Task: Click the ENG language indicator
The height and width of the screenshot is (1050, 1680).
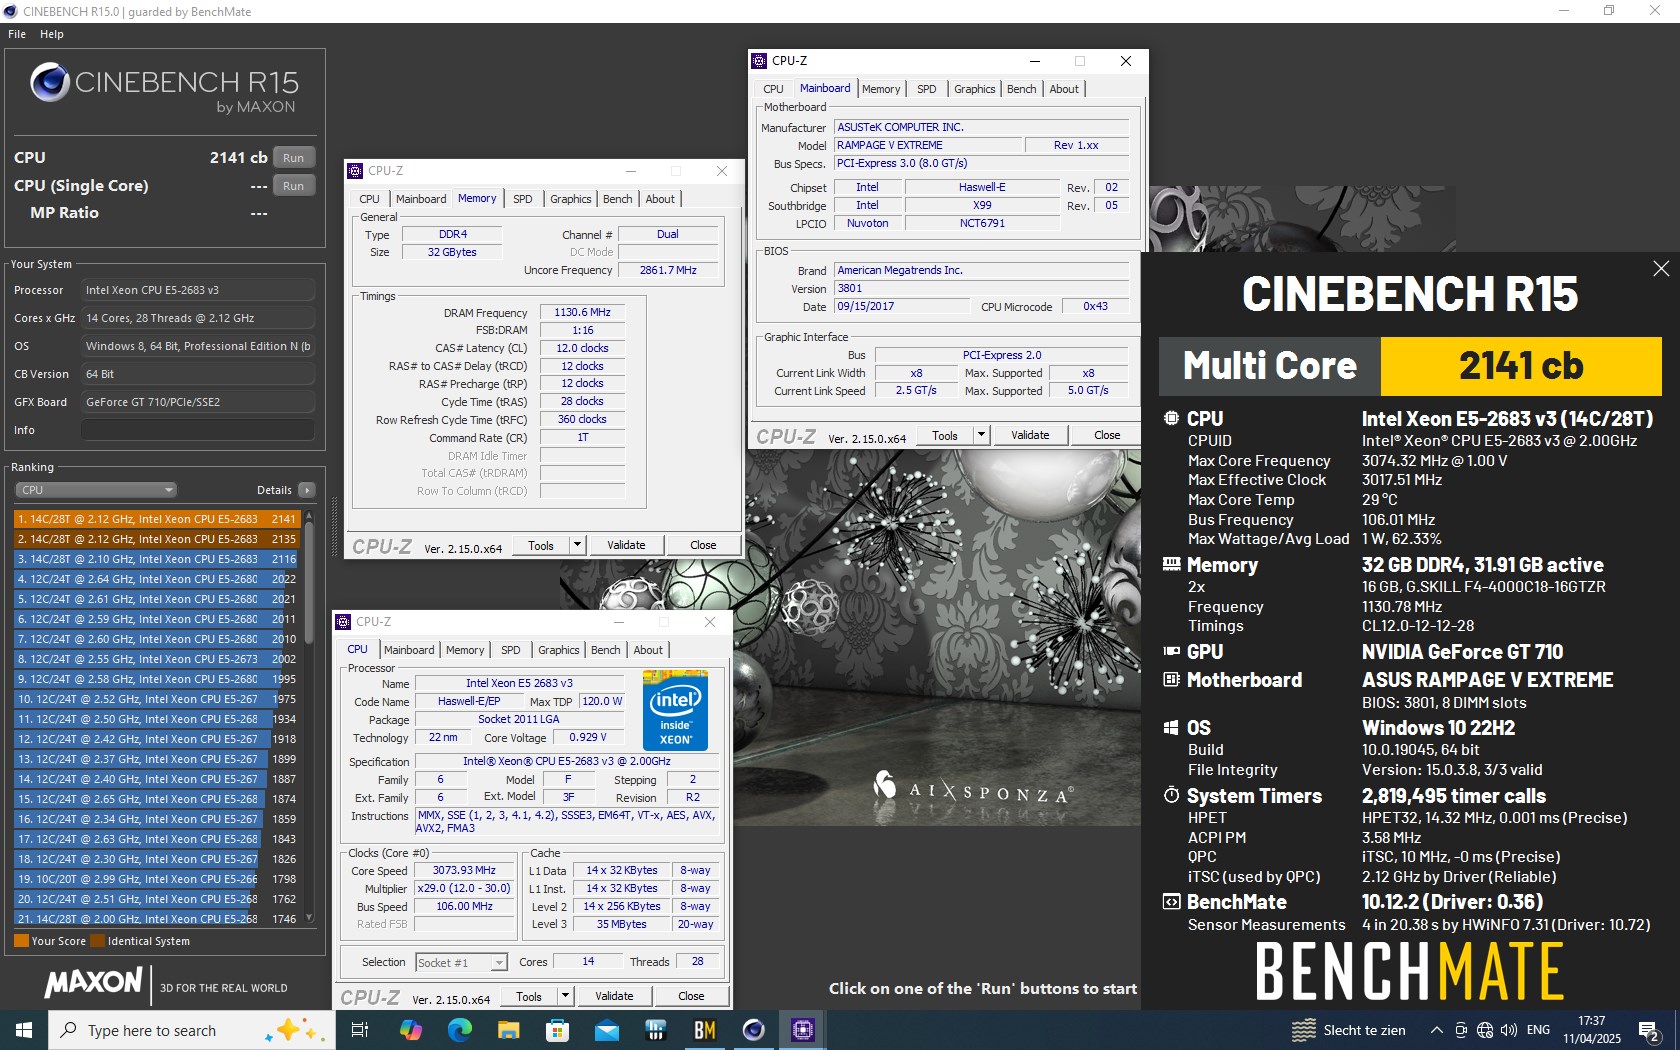Action: click(1539, 1030)
